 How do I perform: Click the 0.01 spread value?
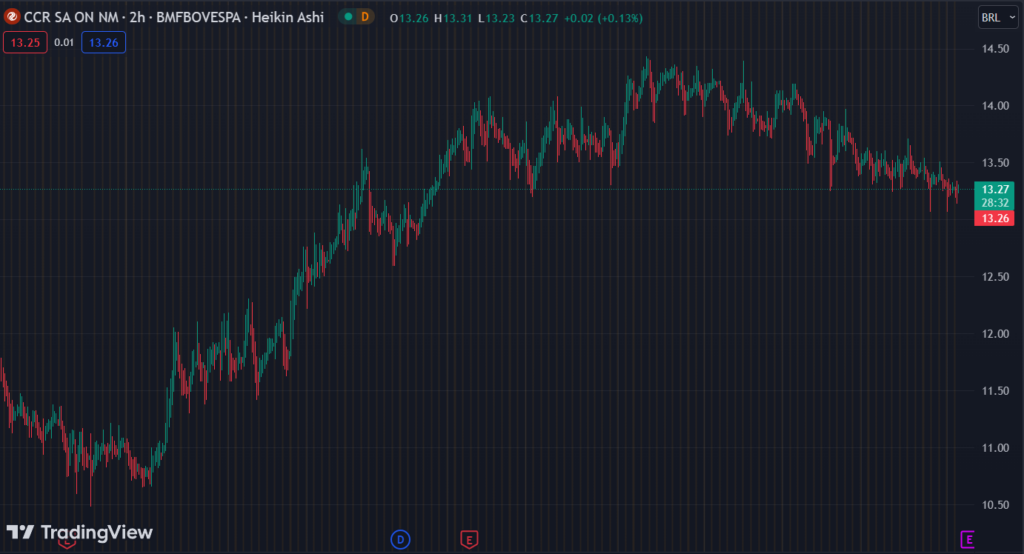click(64, 42)
